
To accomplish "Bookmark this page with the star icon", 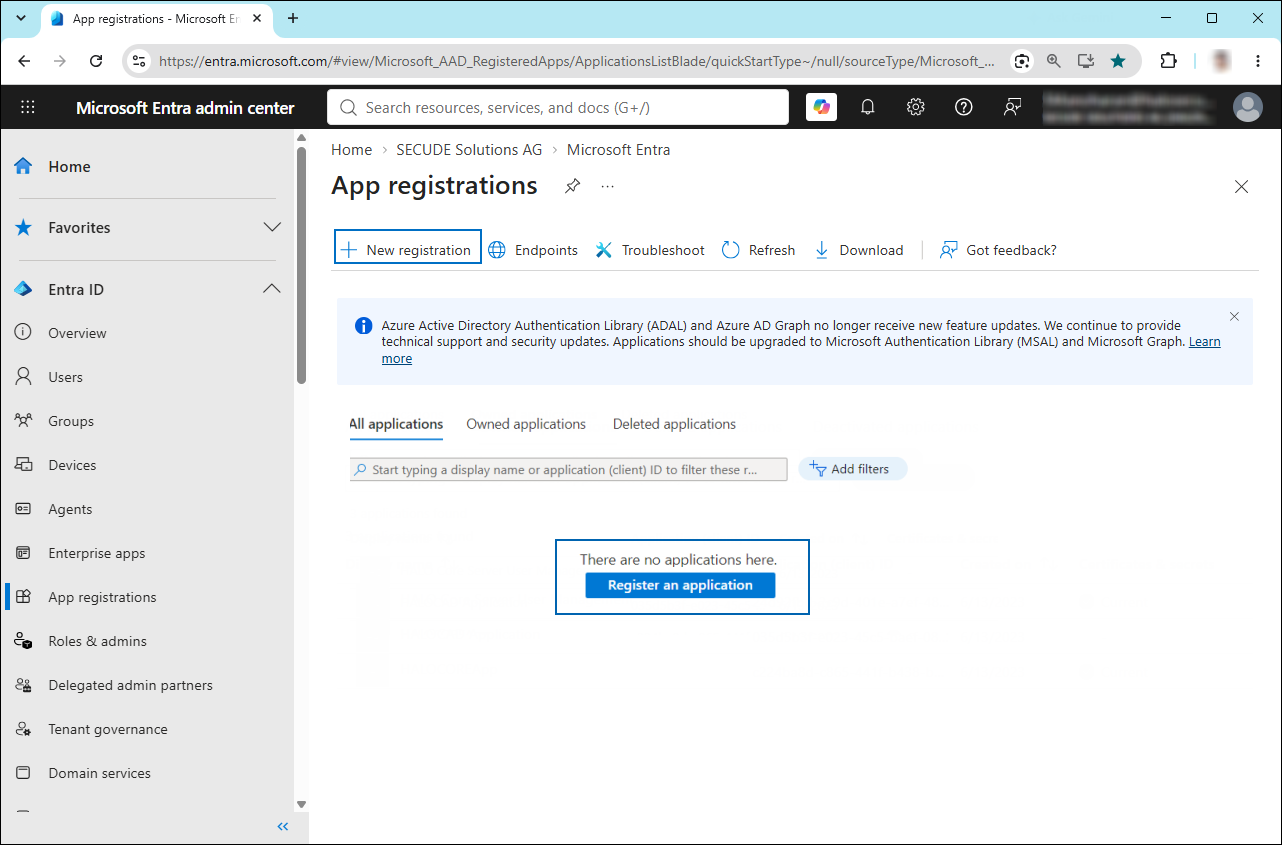I will tap(1118, 61).
